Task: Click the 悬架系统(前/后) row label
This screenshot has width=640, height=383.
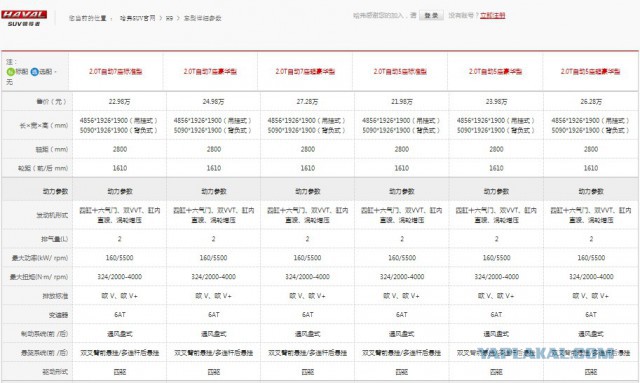Action: pyautogui.click(x=45, y=353)
